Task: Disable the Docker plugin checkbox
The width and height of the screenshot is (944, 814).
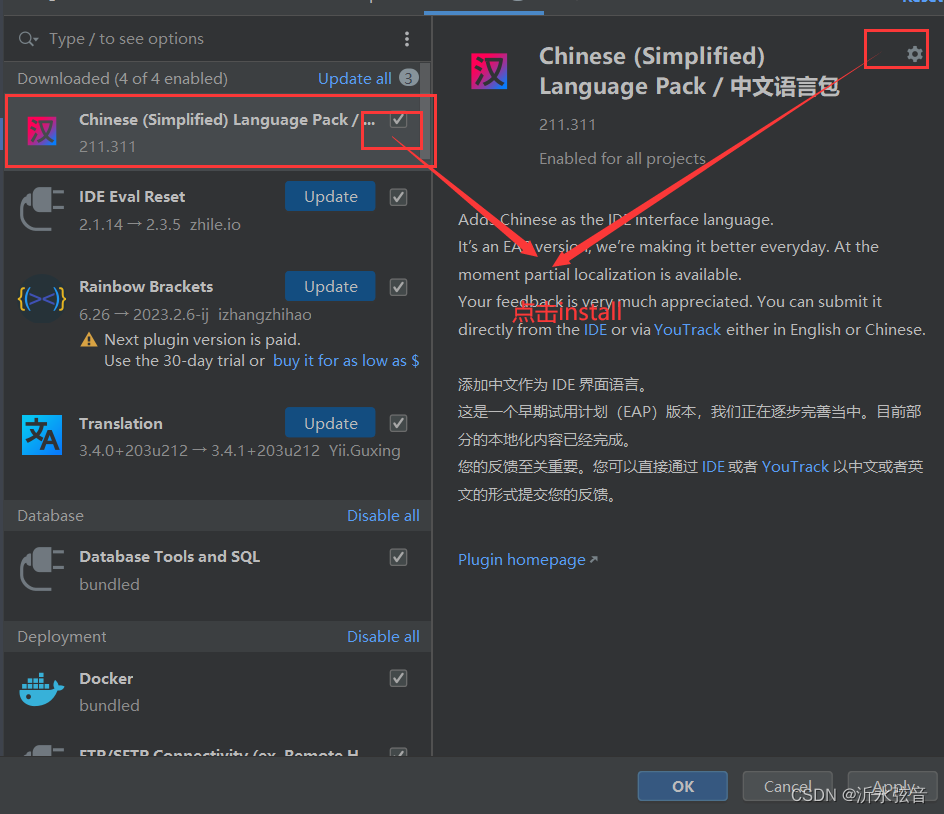Action: click(x=399, y=678)
